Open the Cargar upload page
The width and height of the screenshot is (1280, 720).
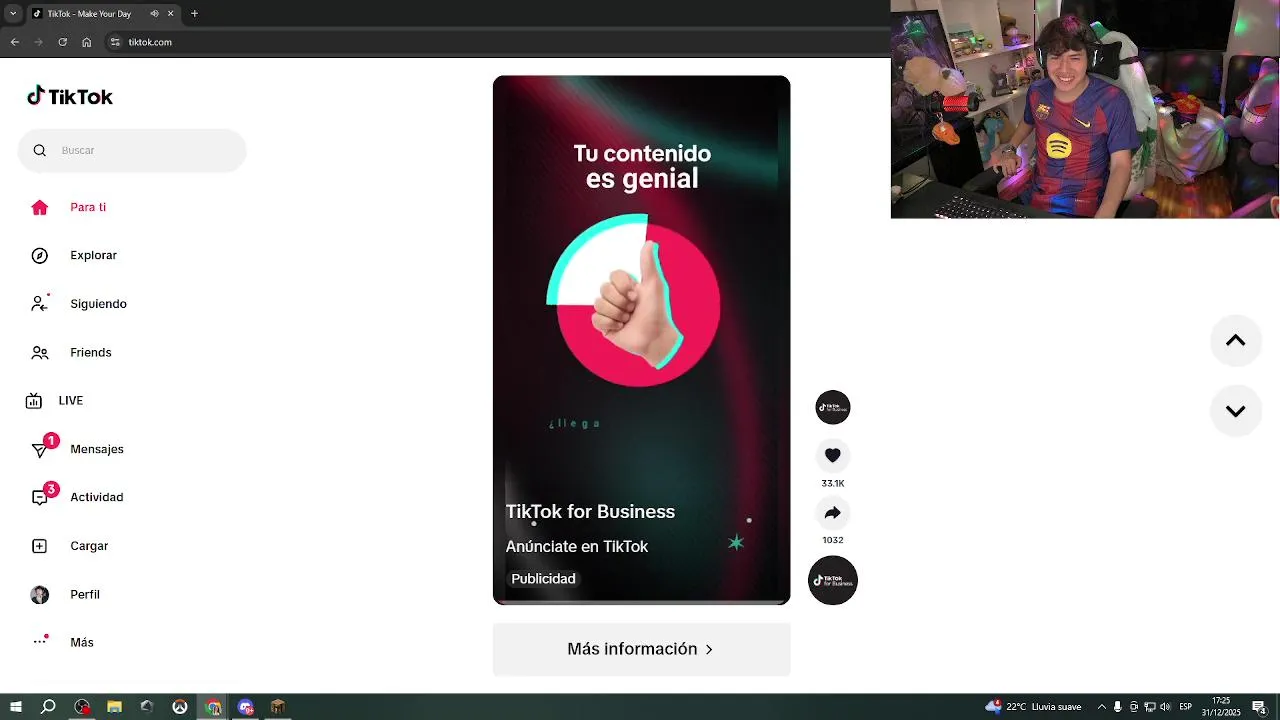pos(89,546)
